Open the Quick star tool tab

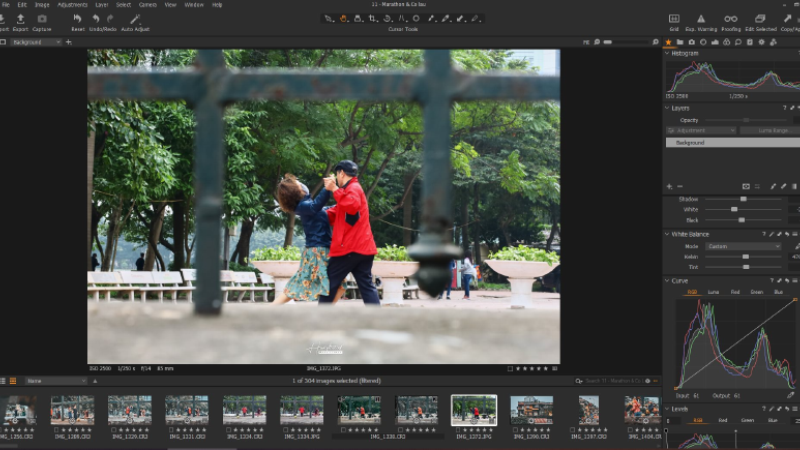pyautogui.click(x=668, y=42)
